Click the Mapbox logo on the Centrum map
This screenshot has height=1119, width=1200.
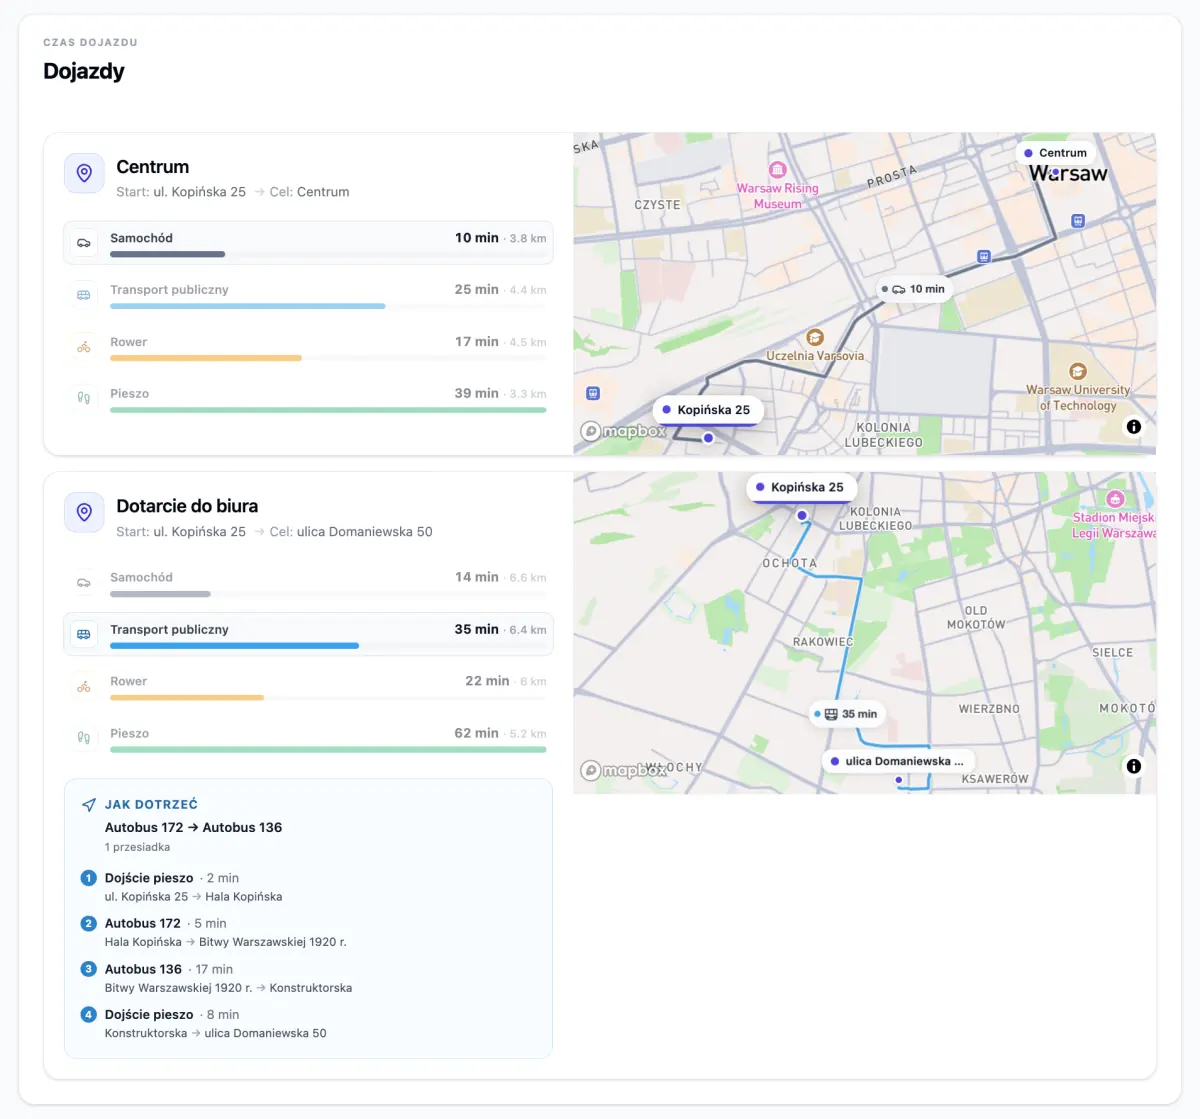(x=623, y=431)
